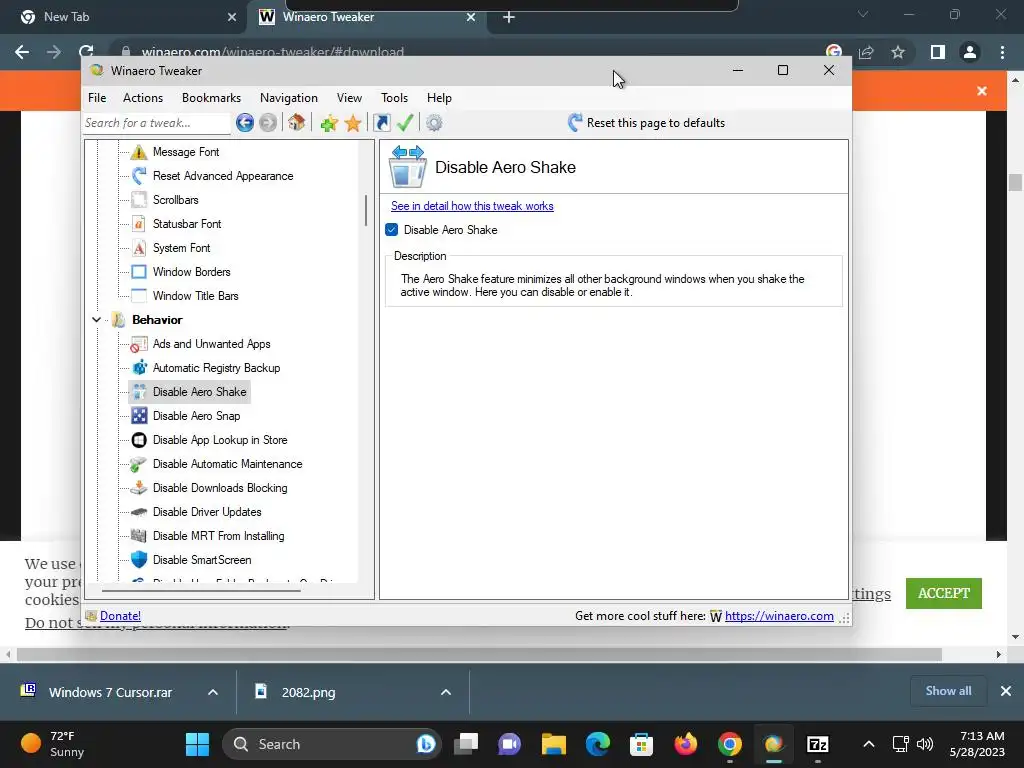Click the Disable App Lookup in Store icon
The height and width of the screenshot is (768, 1024).
pos(138,440)
